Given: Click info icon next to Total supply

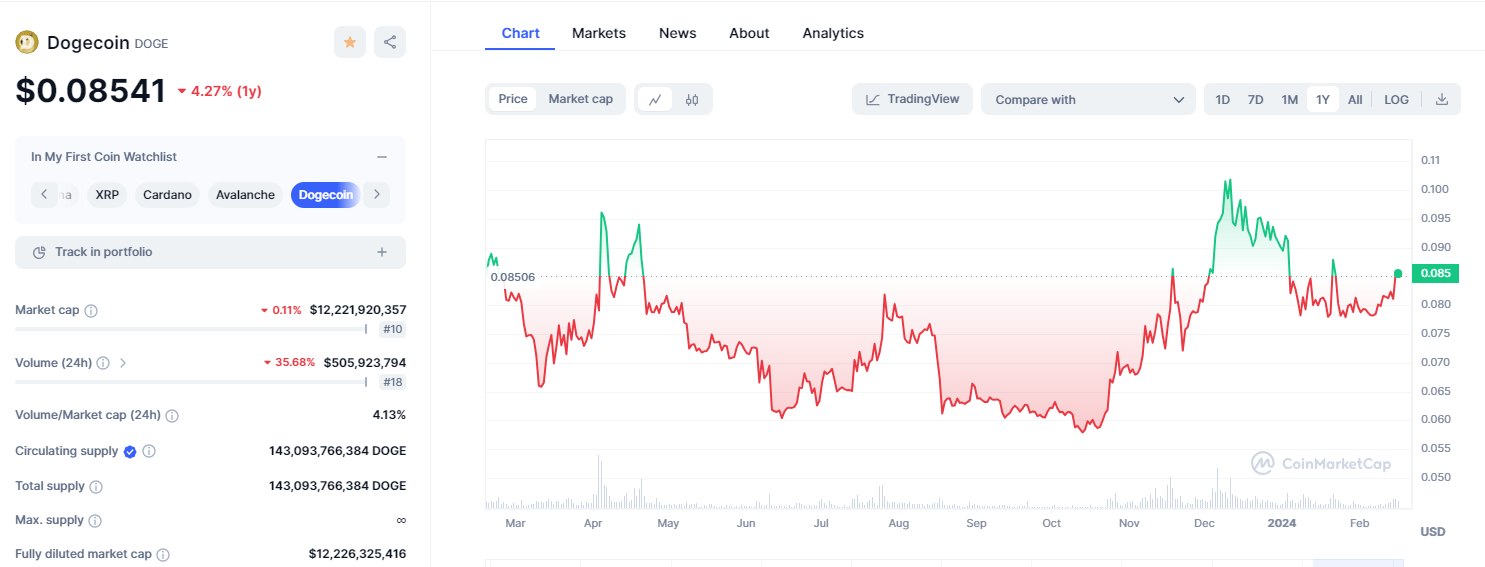Looking at the screenshot, I should pyautogui.click(x=96, y=486).
